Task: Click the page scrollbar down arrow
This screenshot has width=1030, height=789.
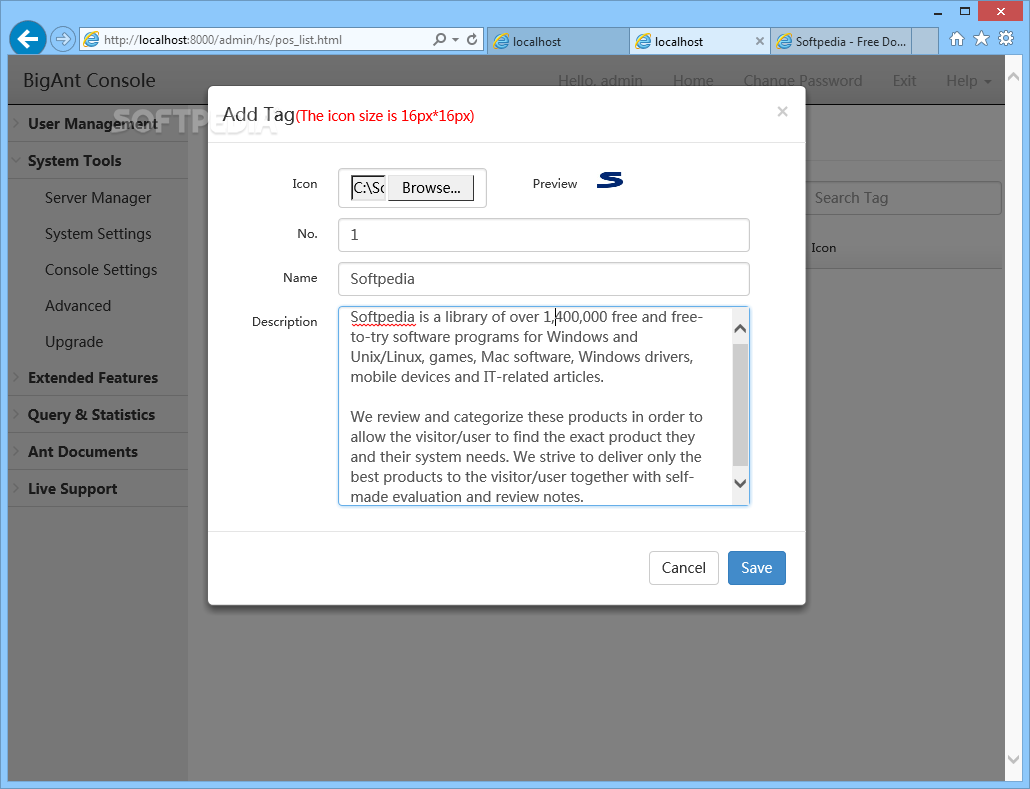Action: 1013,759
